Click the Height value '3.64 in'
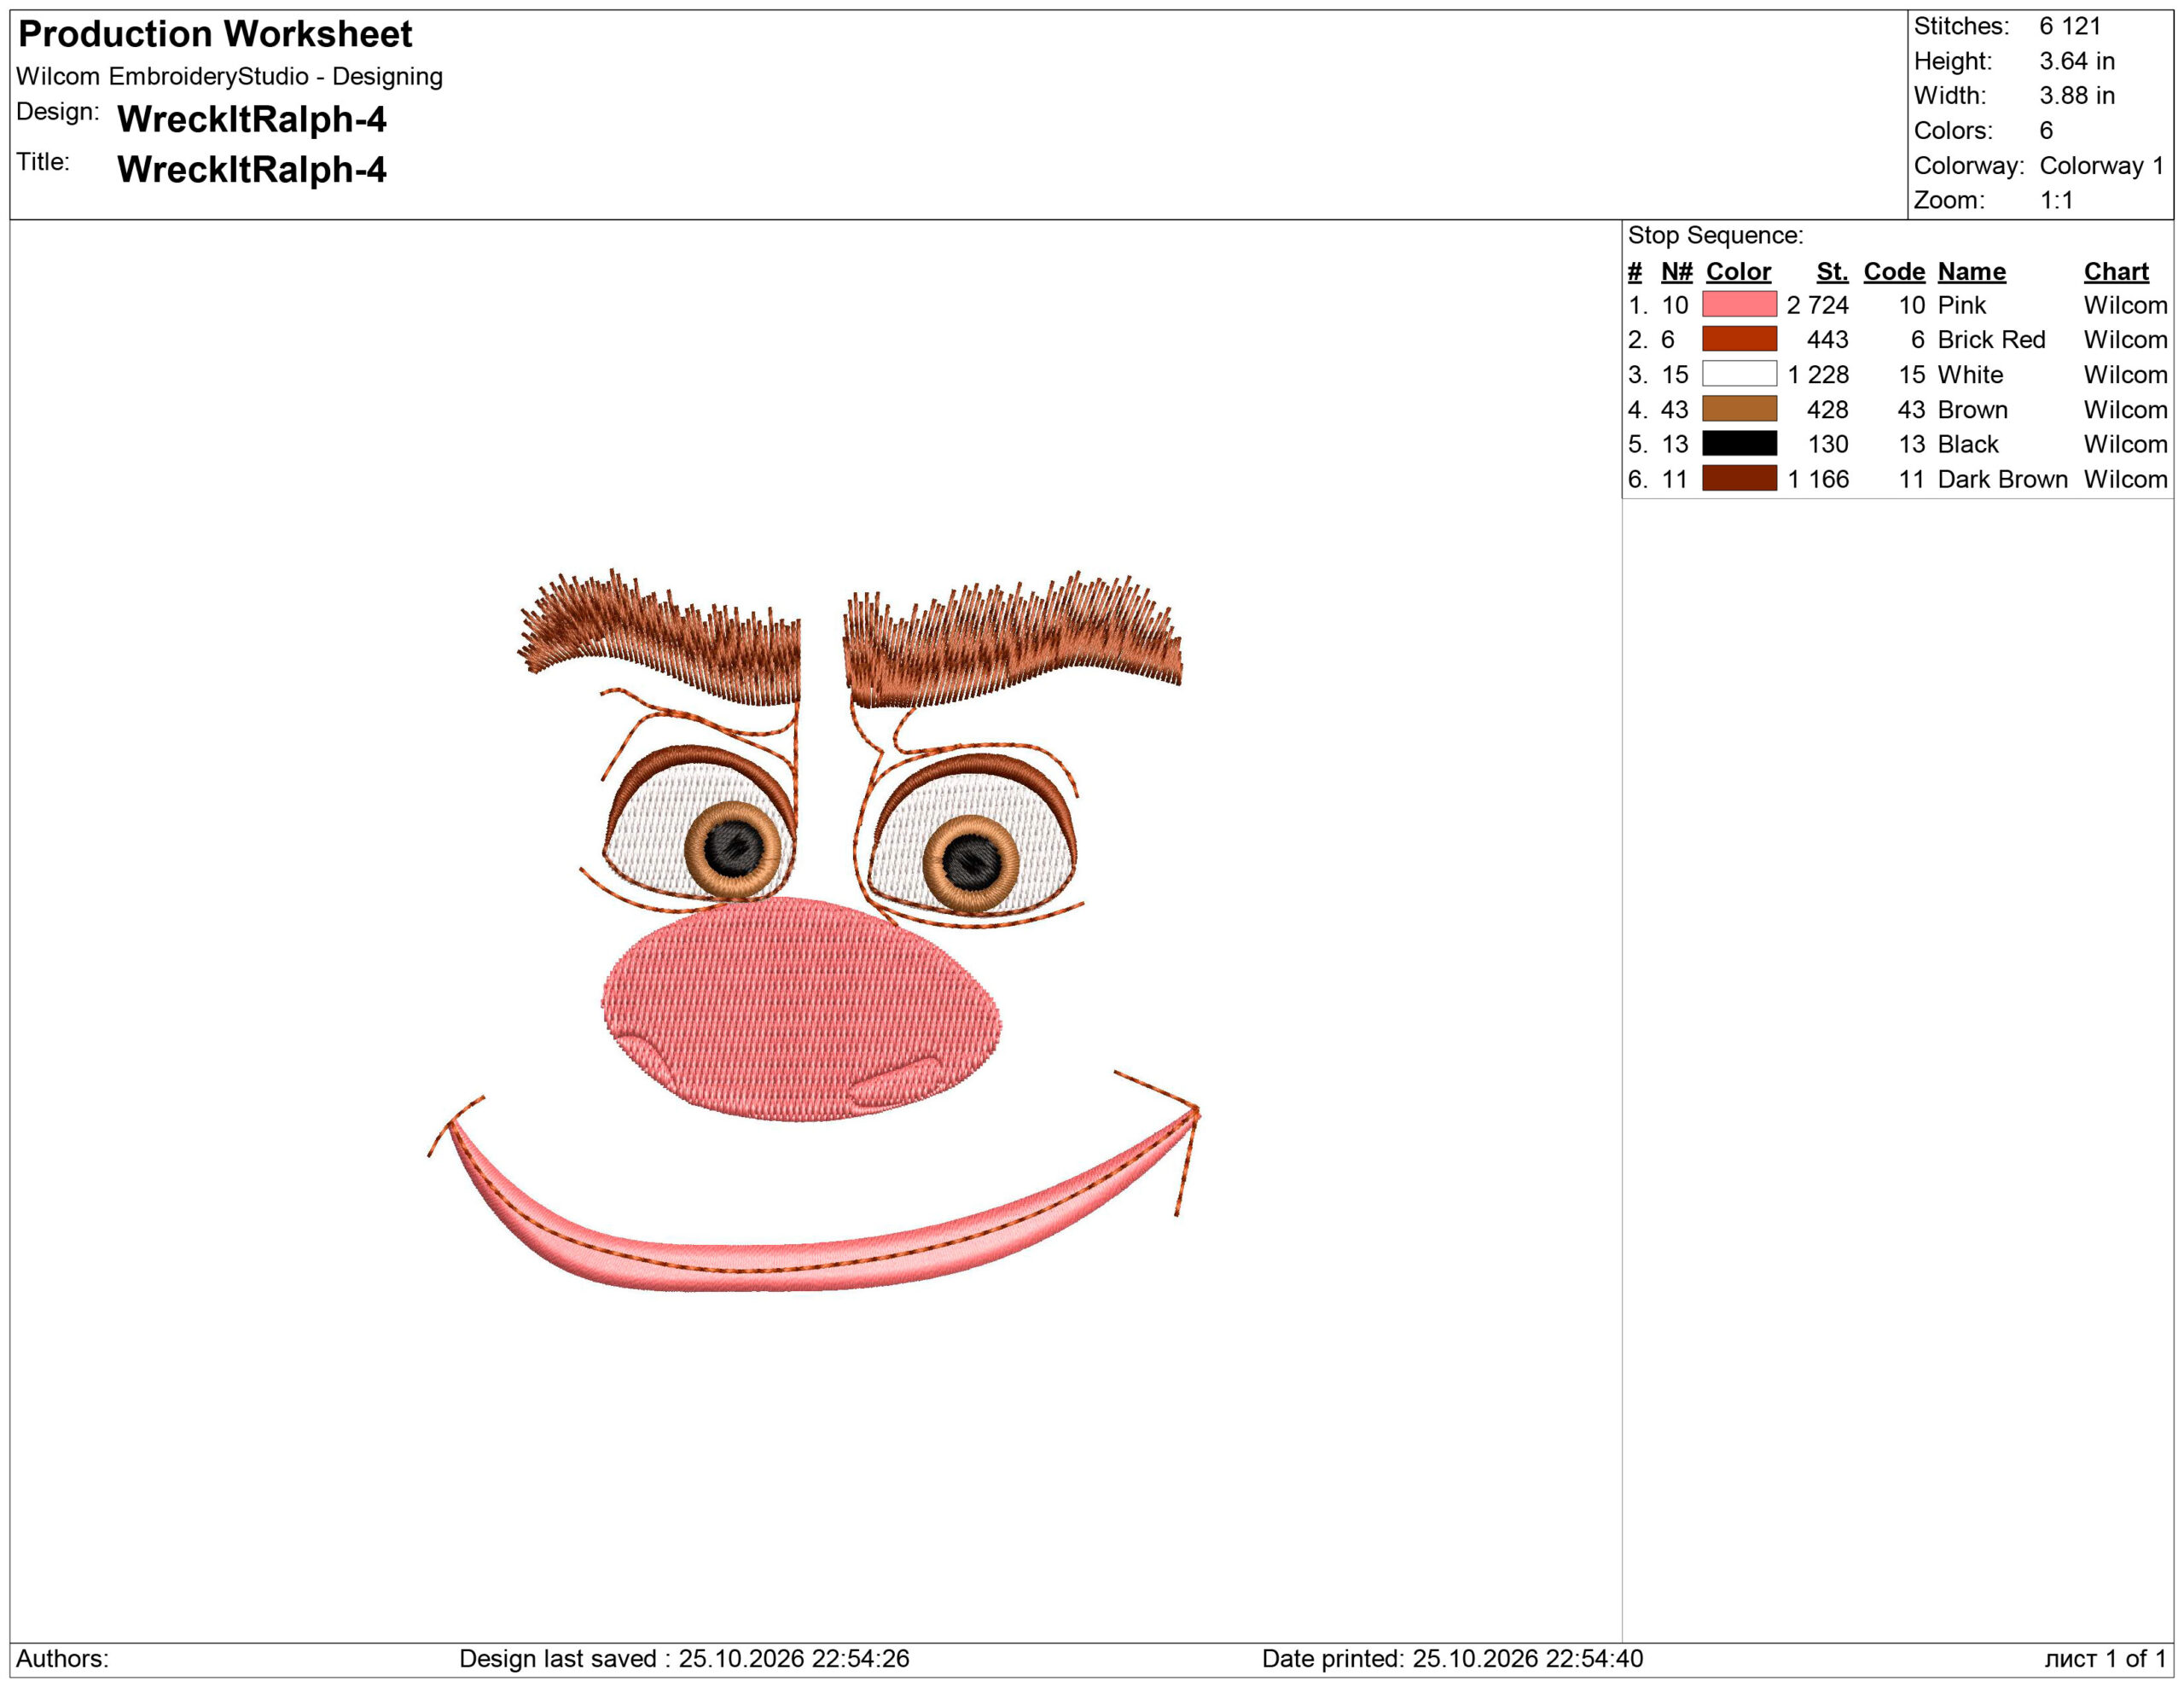 (2077, 61)
